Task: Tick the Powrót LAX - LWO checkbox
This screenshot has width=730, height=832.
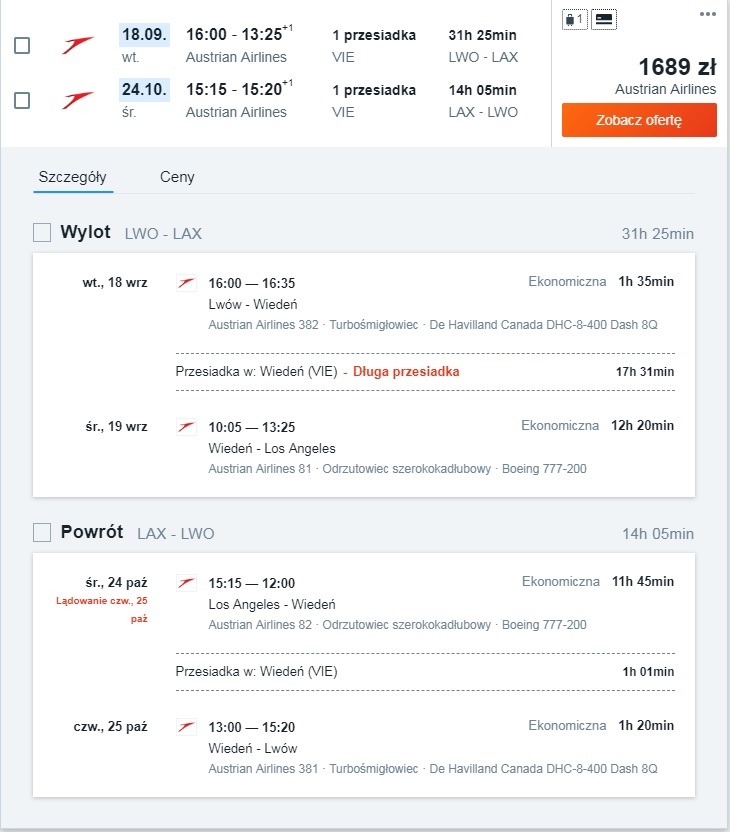Action: (x=42, y=532)
